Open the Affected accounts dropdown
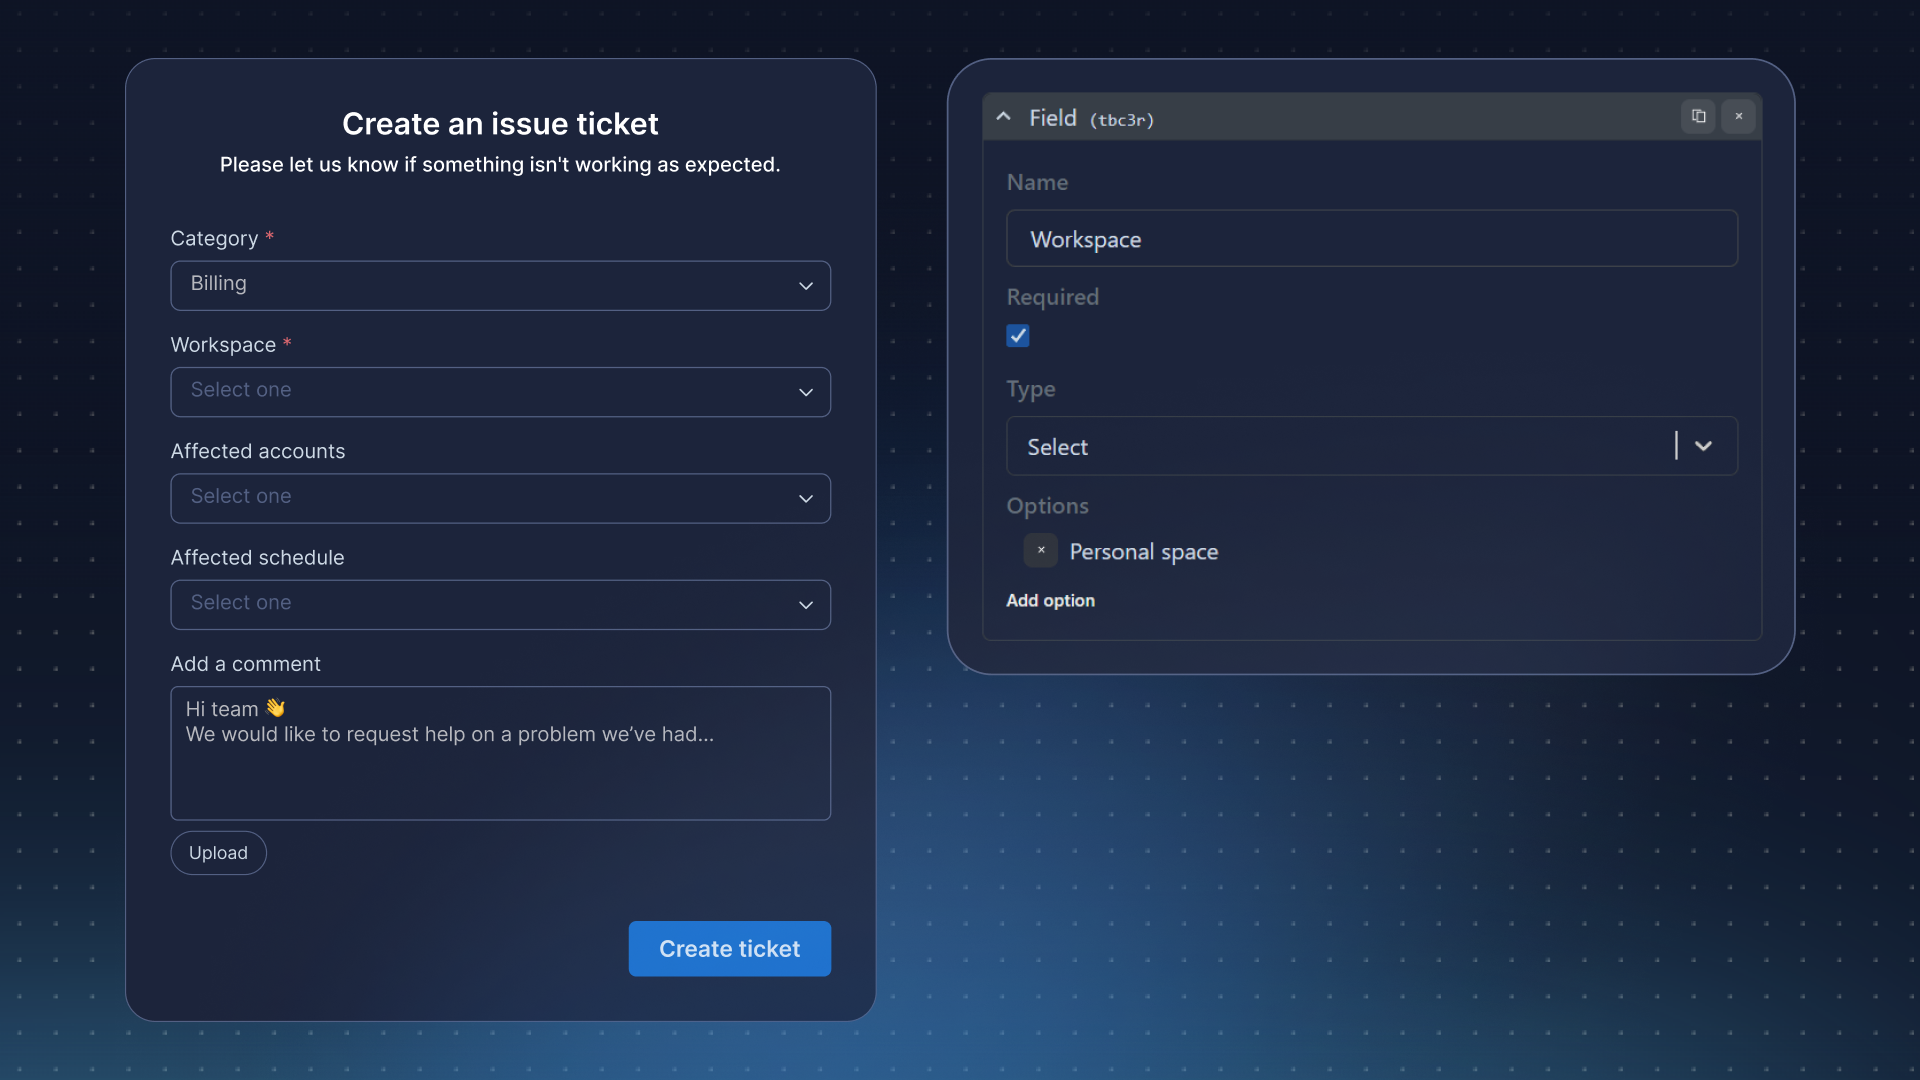Image resolution: width=1920 pixels, height=1080 pixels. pos(500,498)
